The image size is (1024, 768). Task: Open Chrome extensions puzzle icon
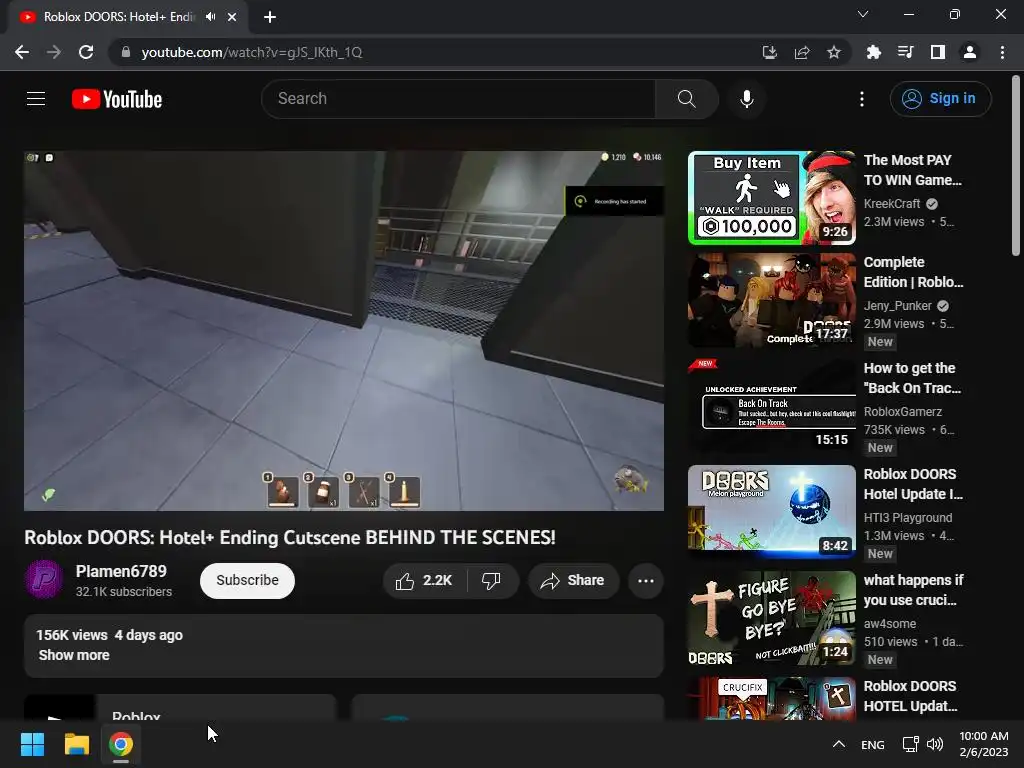pyautogui.click(x=873, y=52)
